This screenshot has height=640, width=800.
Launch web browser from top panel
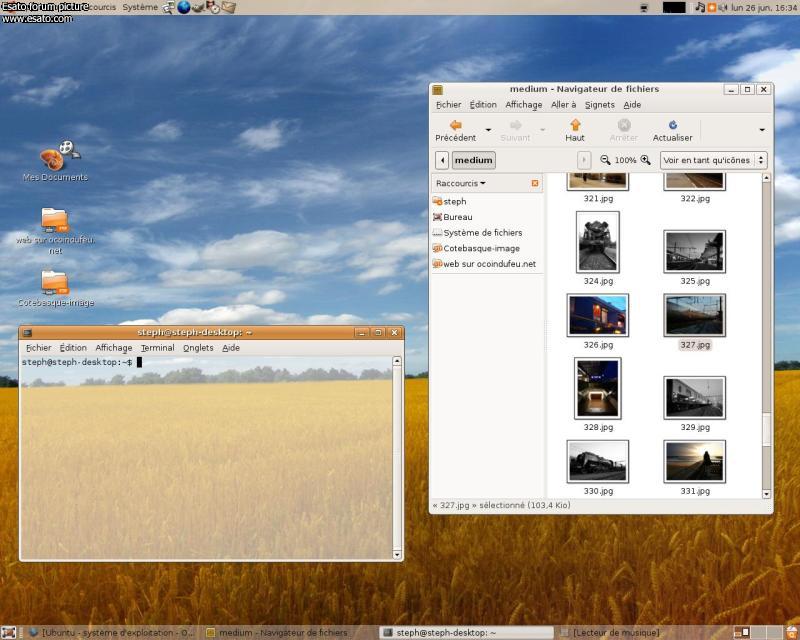tap(184, 7)
